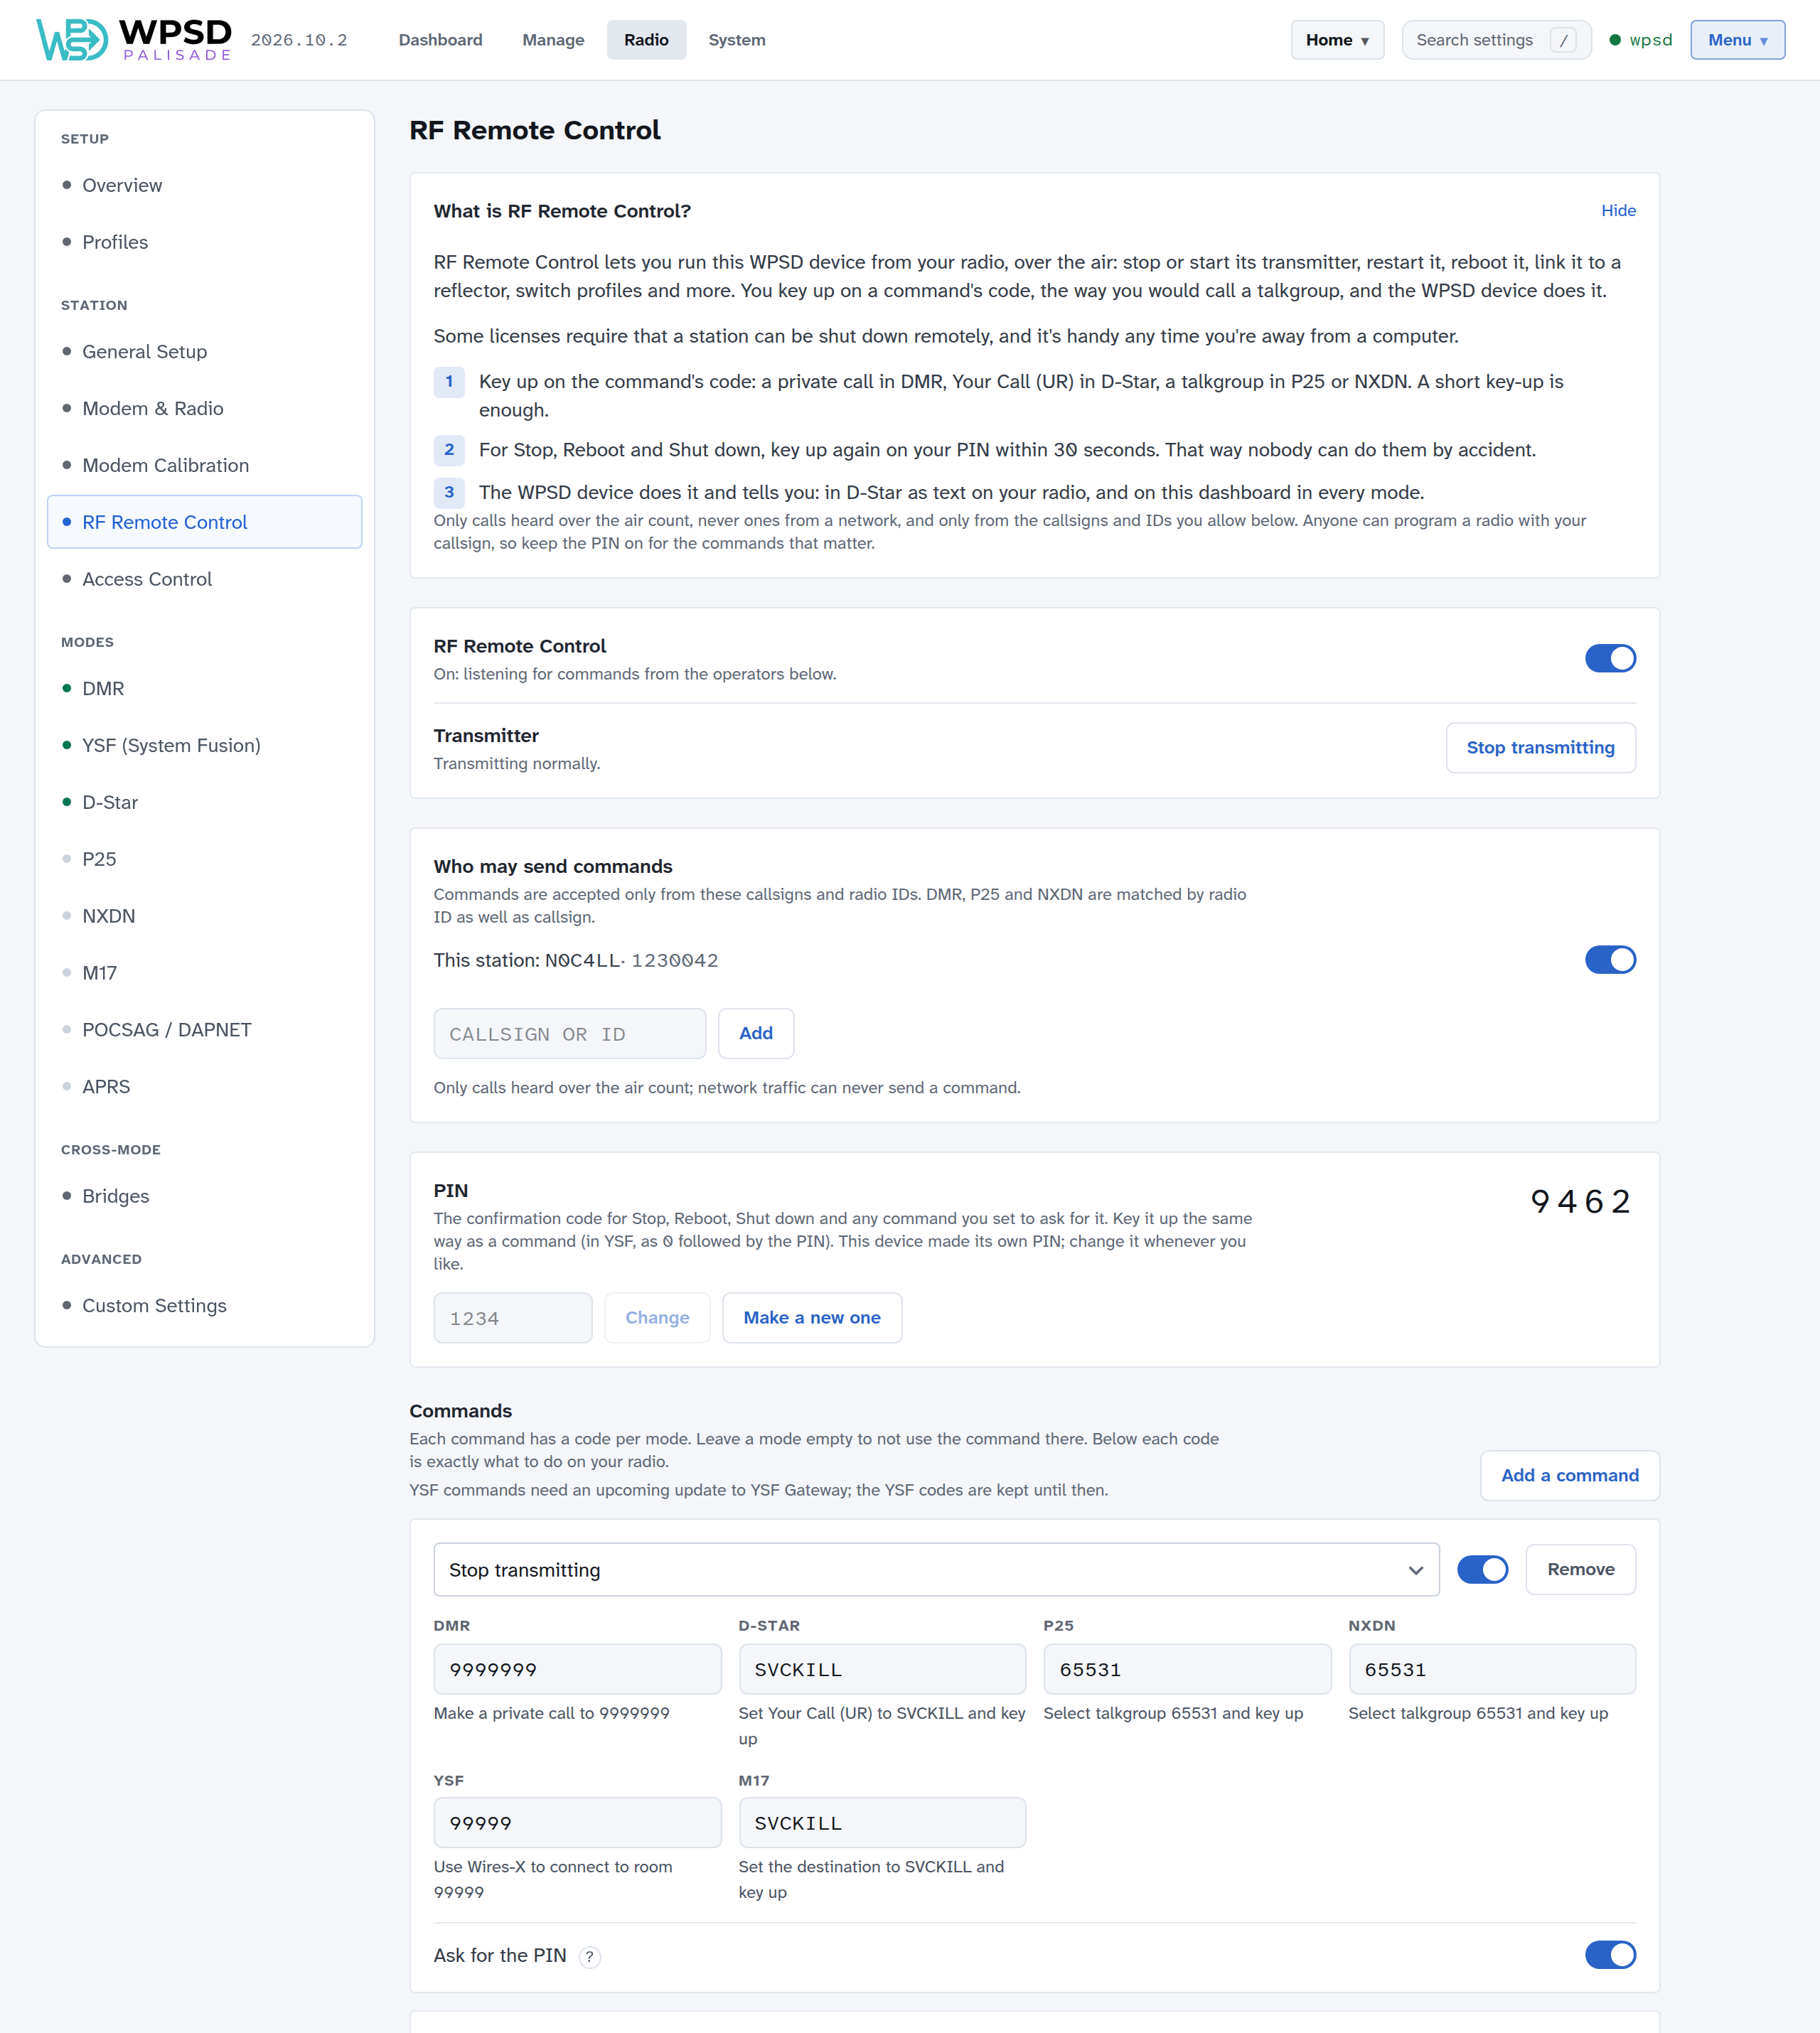The height and width of the screenshot is (2033, 1820).
Task: Focus the Callsign or ID input field
Action: tap(569, 1034)
